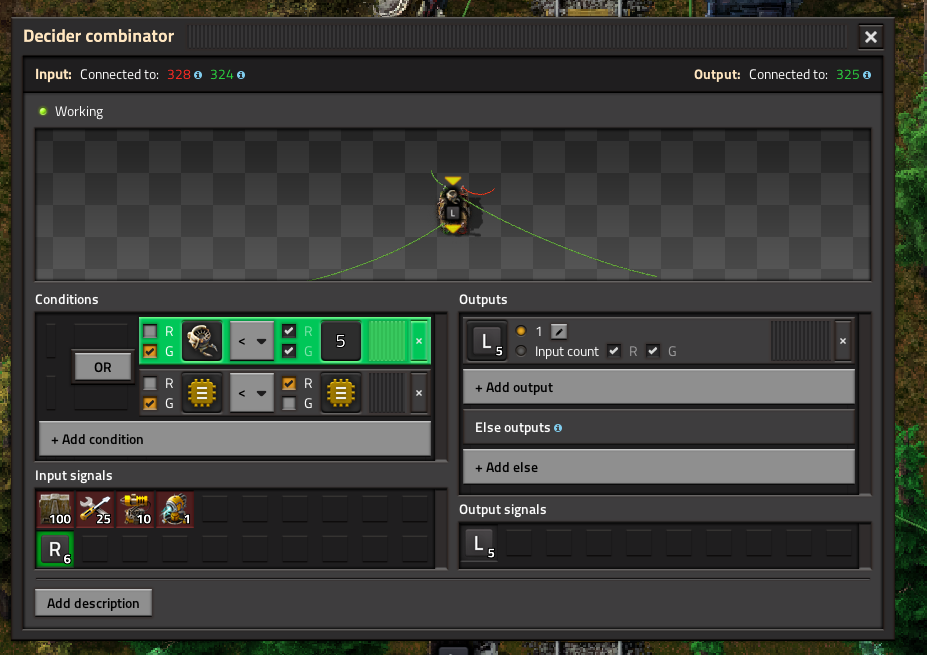Toggle green wire checkbox beside constant 5
Viewport: 927px width, 655px height.
[289, 351]
